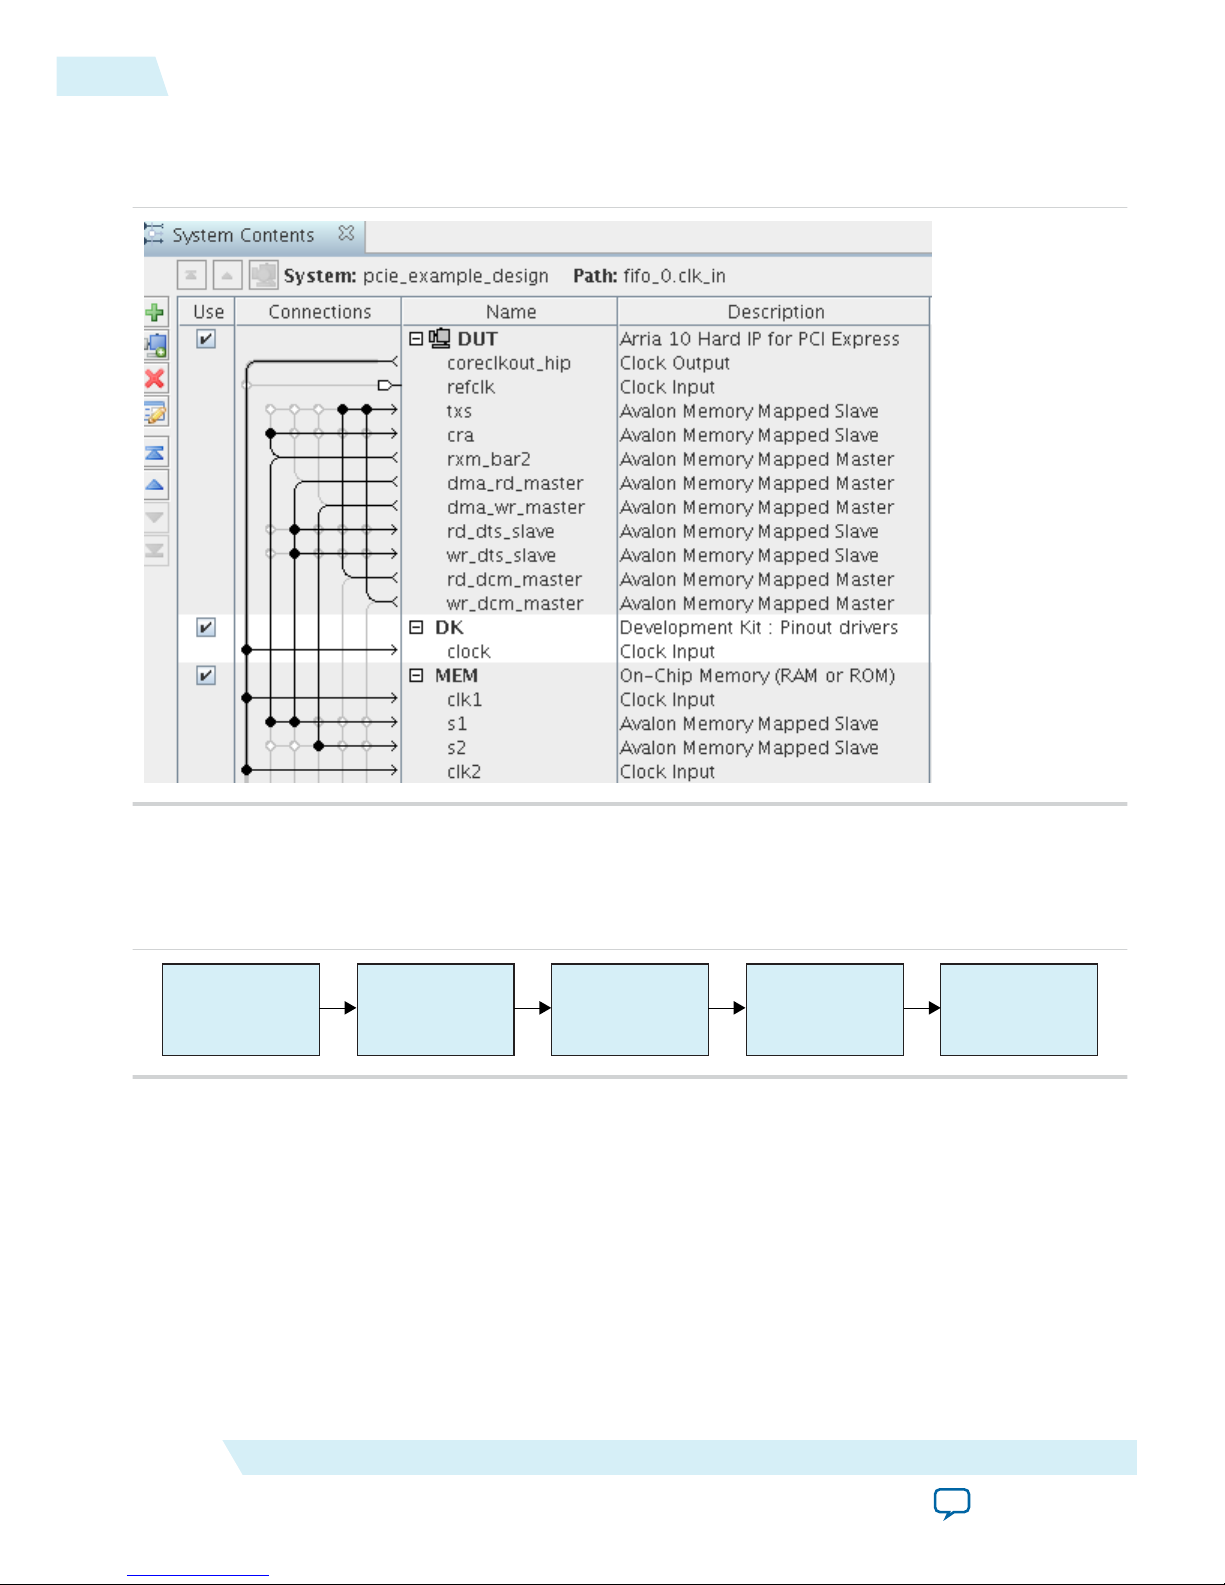Select the s1 interface under MEM
This screenshot has width=1225, height=1585.
[456, 723]
